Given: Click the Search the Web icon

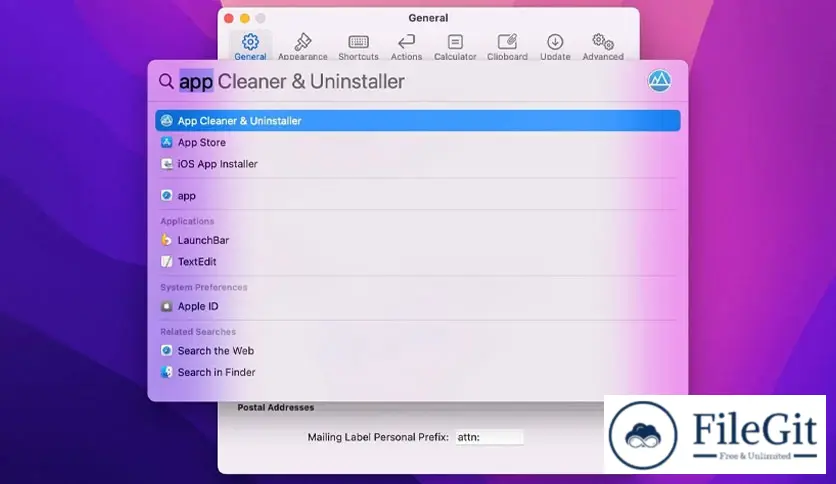Looking at the screenshot, I should point(167,351).
